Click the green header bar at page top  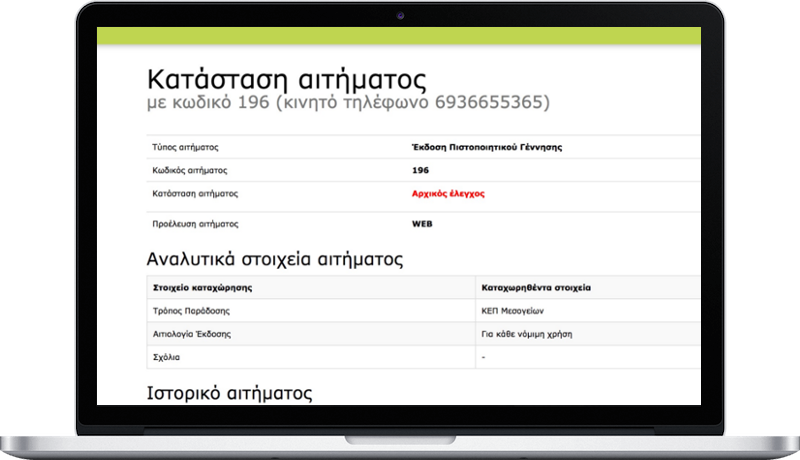tap(400, 35)
